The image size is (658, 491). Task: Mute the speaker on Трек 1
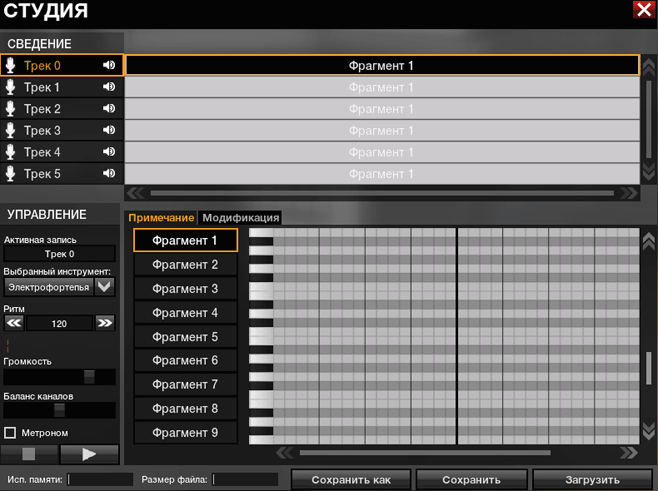point(109,87)
